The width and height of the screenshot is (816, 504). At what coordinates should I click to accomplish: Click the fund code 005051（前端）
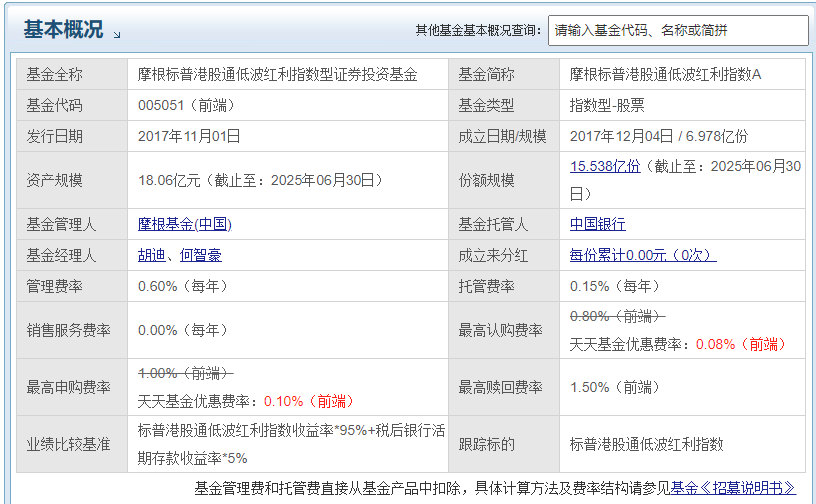coord(186,106)
